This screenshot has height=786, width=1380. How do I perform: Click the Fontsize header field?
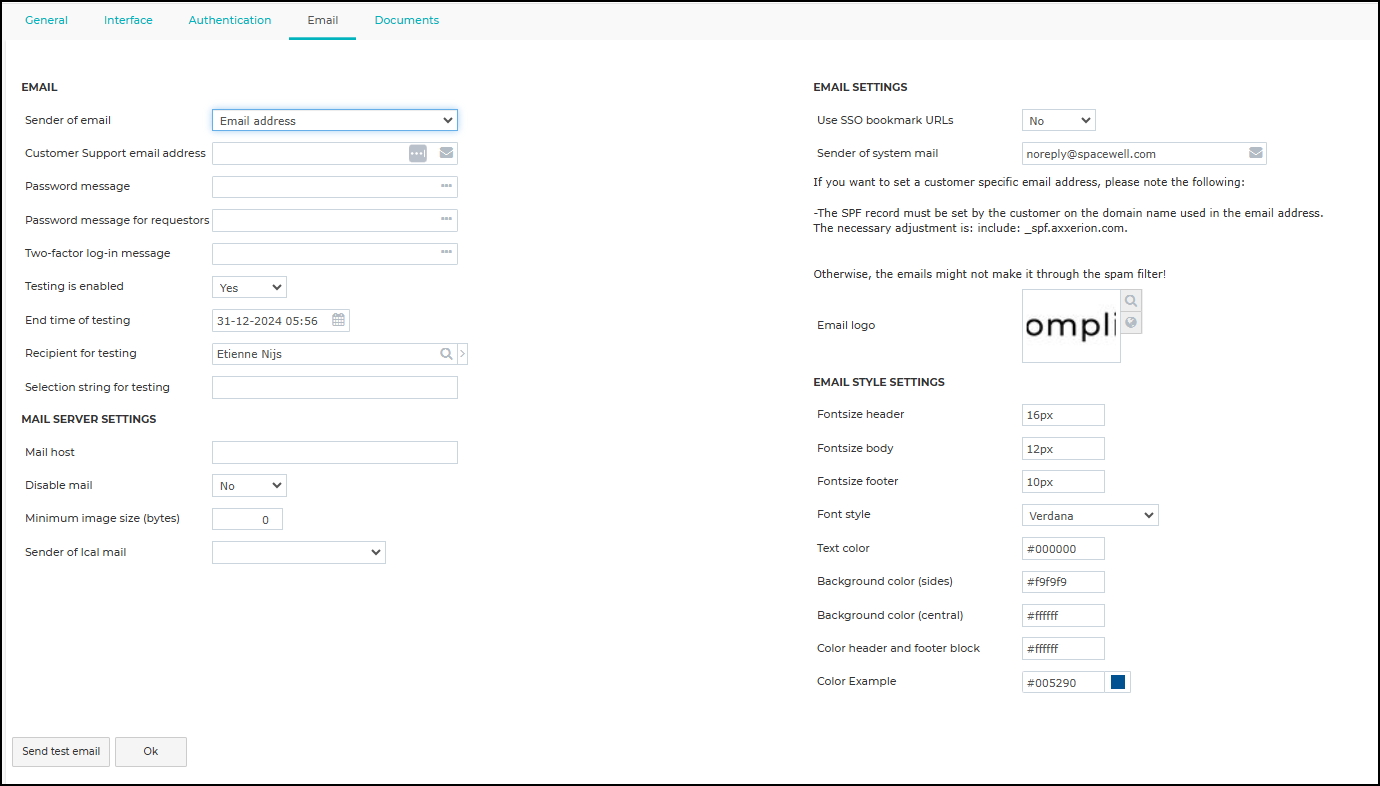(x=1063, y=415)
